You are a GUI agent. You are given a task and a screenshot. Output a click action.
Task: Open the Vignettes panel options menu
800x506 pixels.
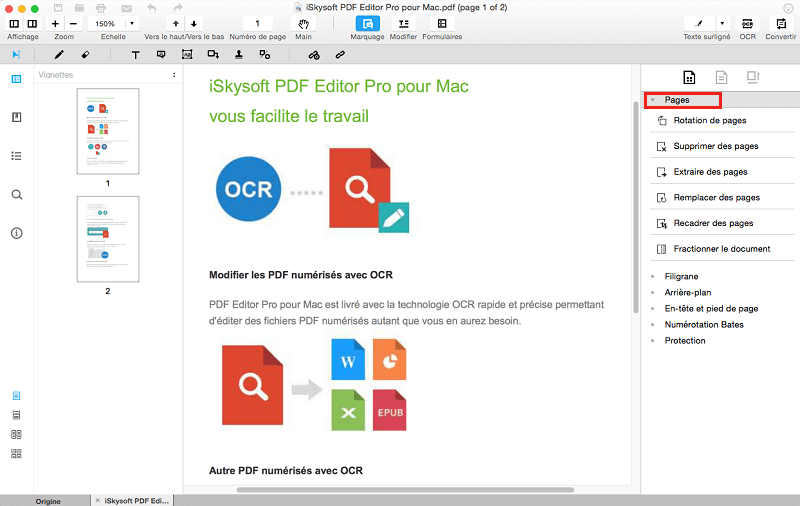click(x=174, y=74)
